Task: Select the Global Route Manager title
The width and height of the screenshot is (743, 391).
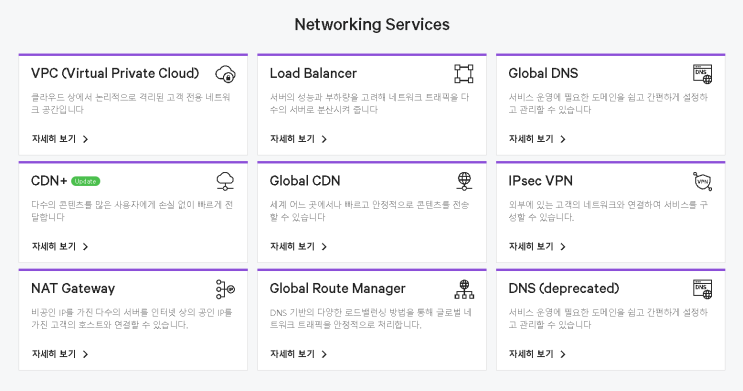Action: point(338,289)
